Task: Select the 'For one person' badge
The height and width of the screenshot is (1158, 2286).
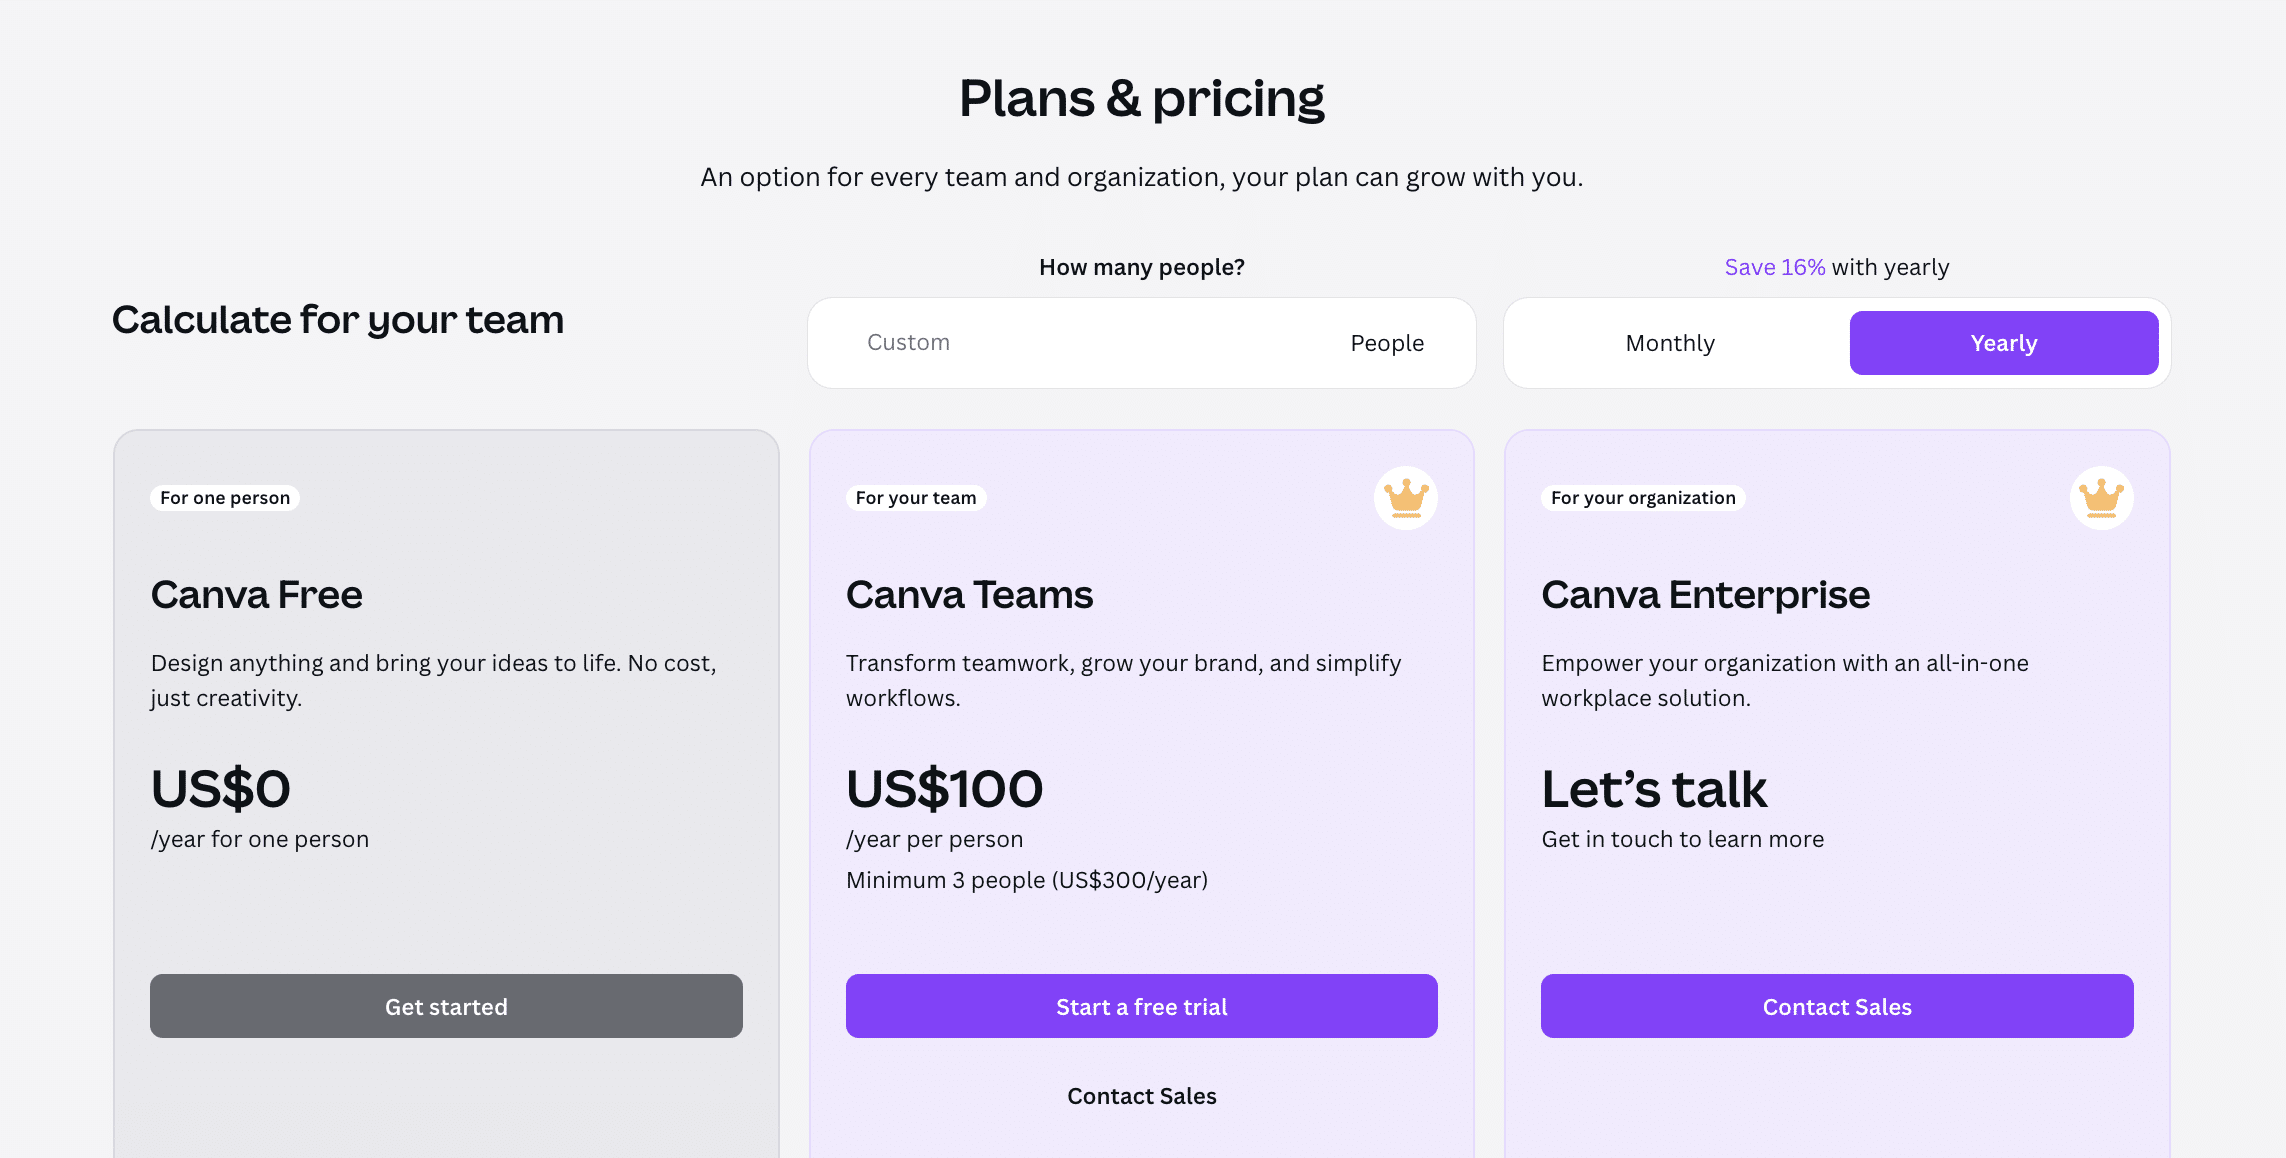Action: point(224,497)
